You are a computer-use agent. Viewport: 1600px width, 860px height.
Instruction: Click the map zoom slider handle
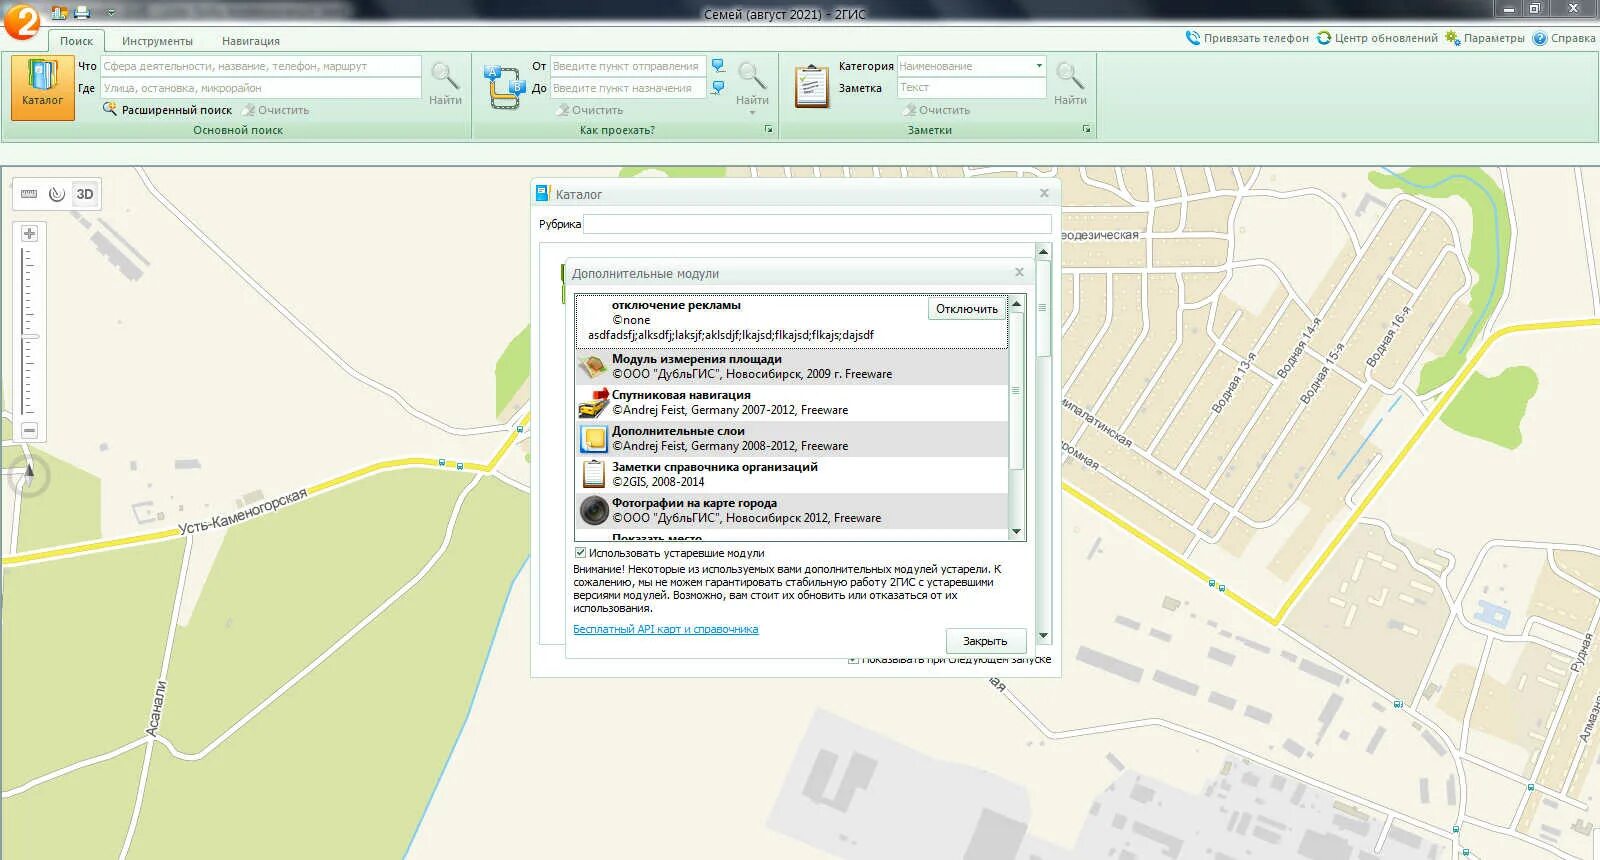tap(30, 336)
